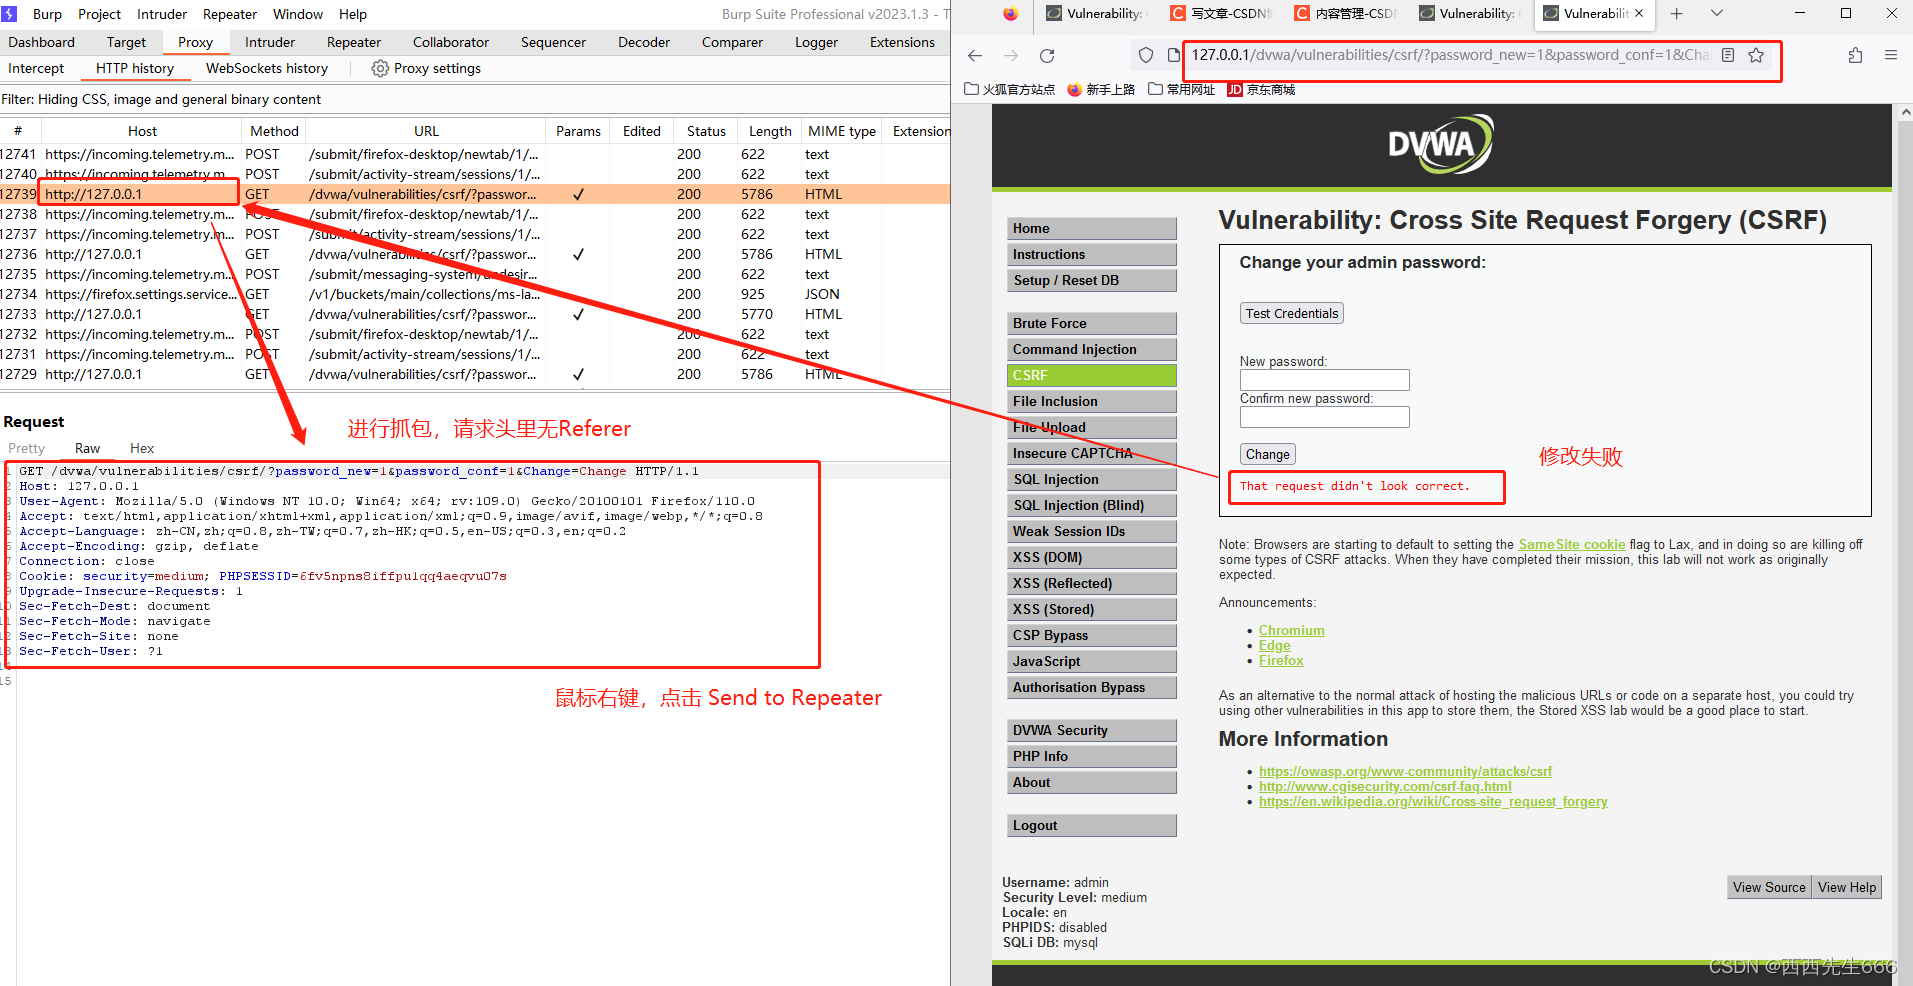1913x986 pixels.
Task: Click the Change password button
Action: pyautogui.click(x=1267, y=454)
